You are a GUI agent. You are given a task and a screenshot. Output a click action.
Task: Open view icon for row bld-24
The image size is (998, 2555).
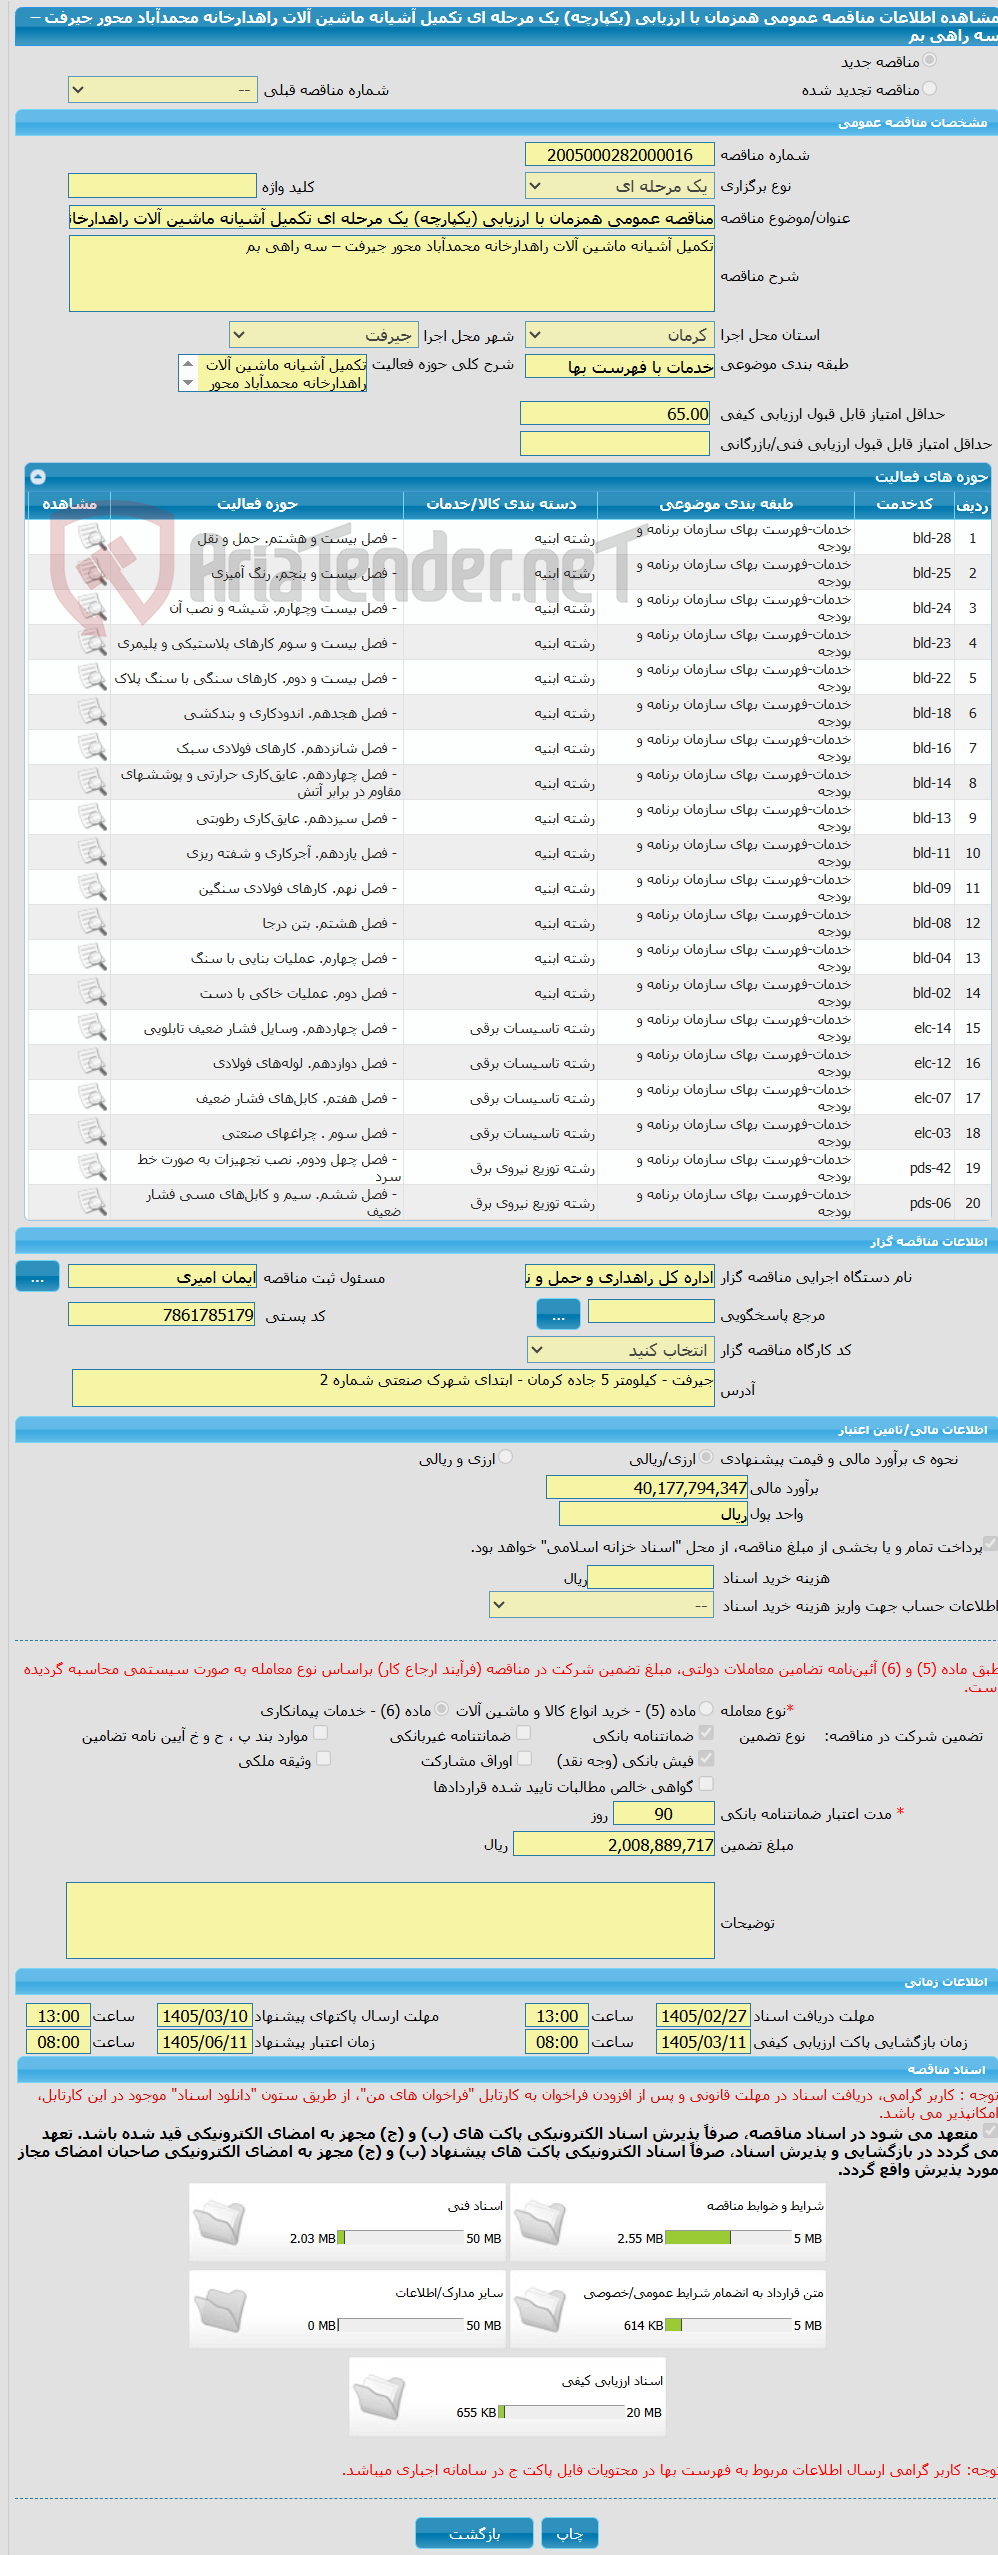pos(92,608)
